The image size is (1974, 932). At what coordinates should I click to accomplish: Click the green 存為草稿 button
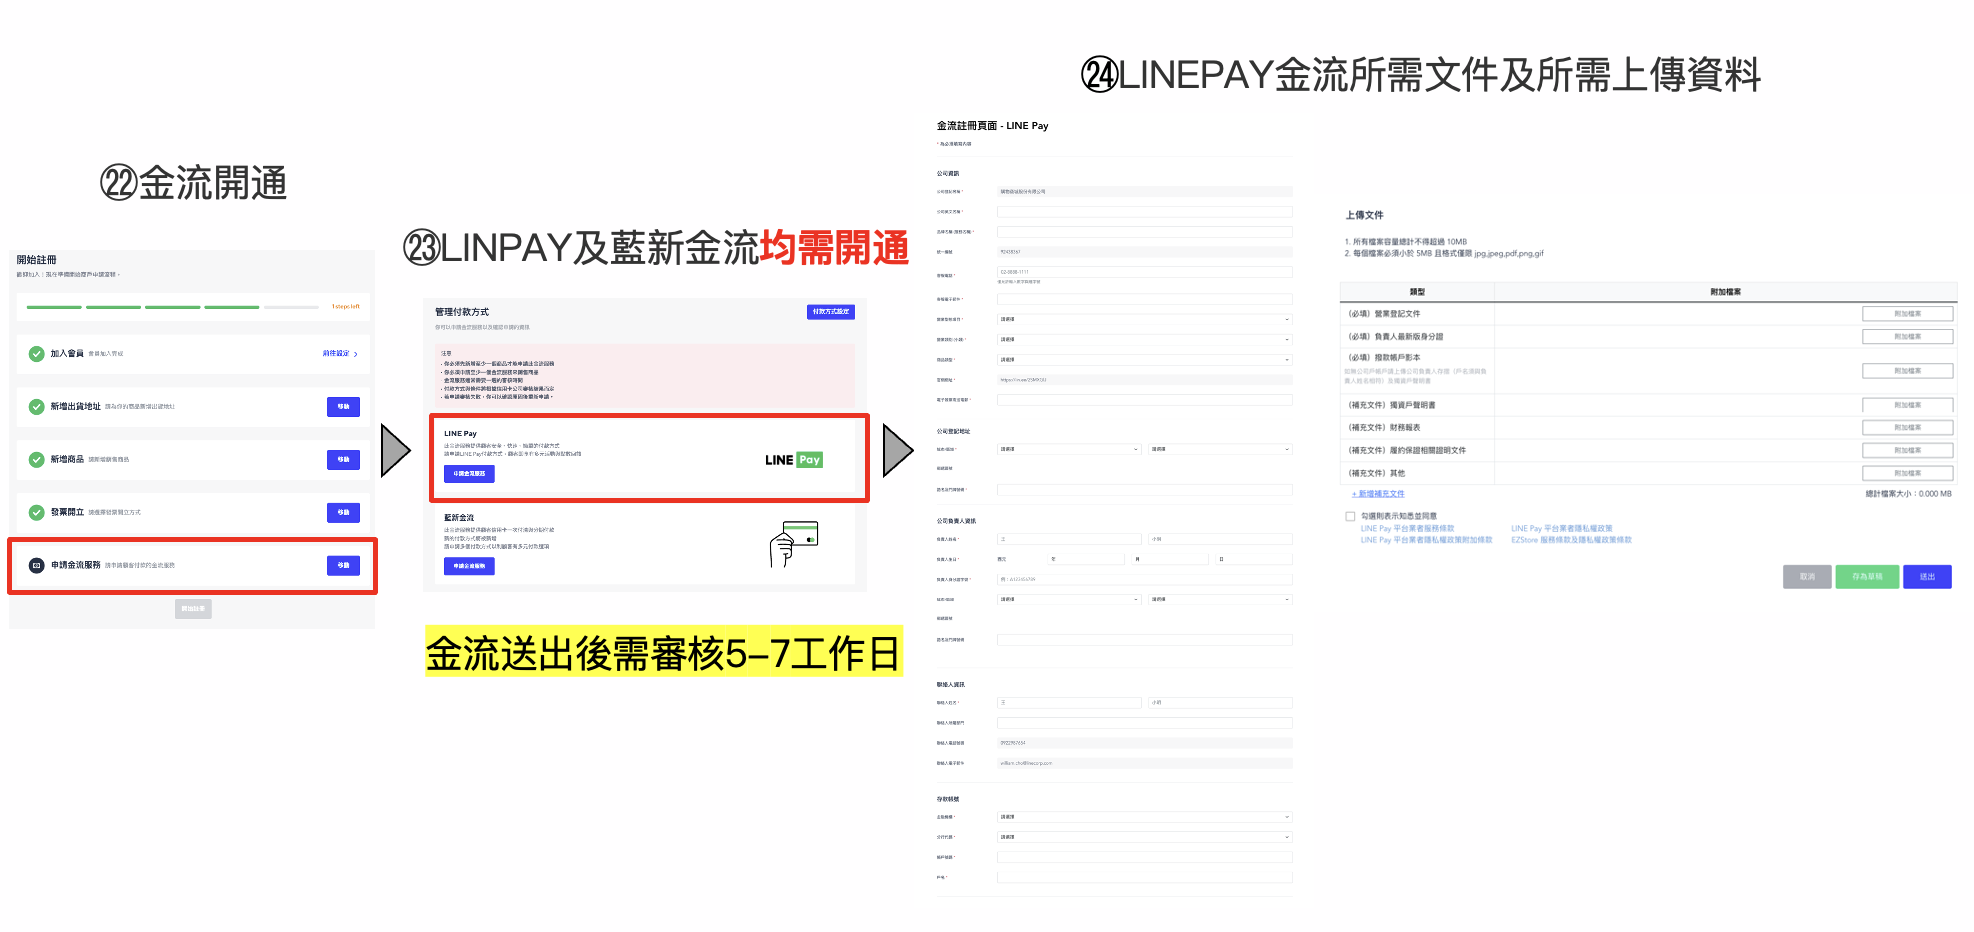point(1867,577)
